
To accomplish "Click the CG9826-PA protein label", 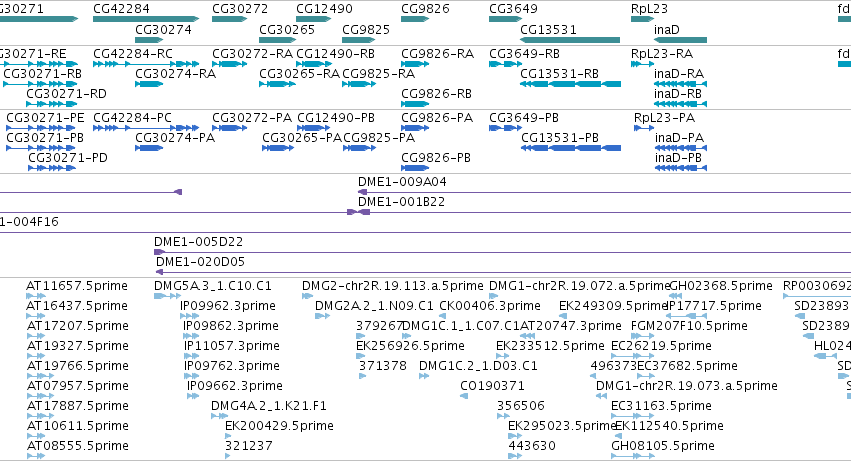I will click(x=437, y=118).
